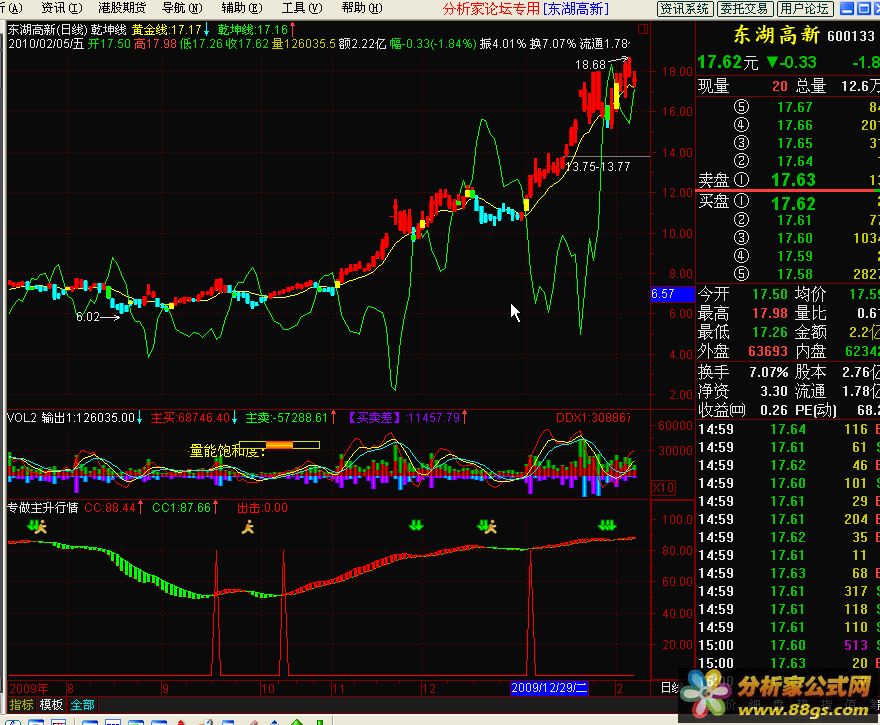Viewport: 880px width, 725px height.
Task: Click the 外盘 63693 field
Action: coord(742,351)
